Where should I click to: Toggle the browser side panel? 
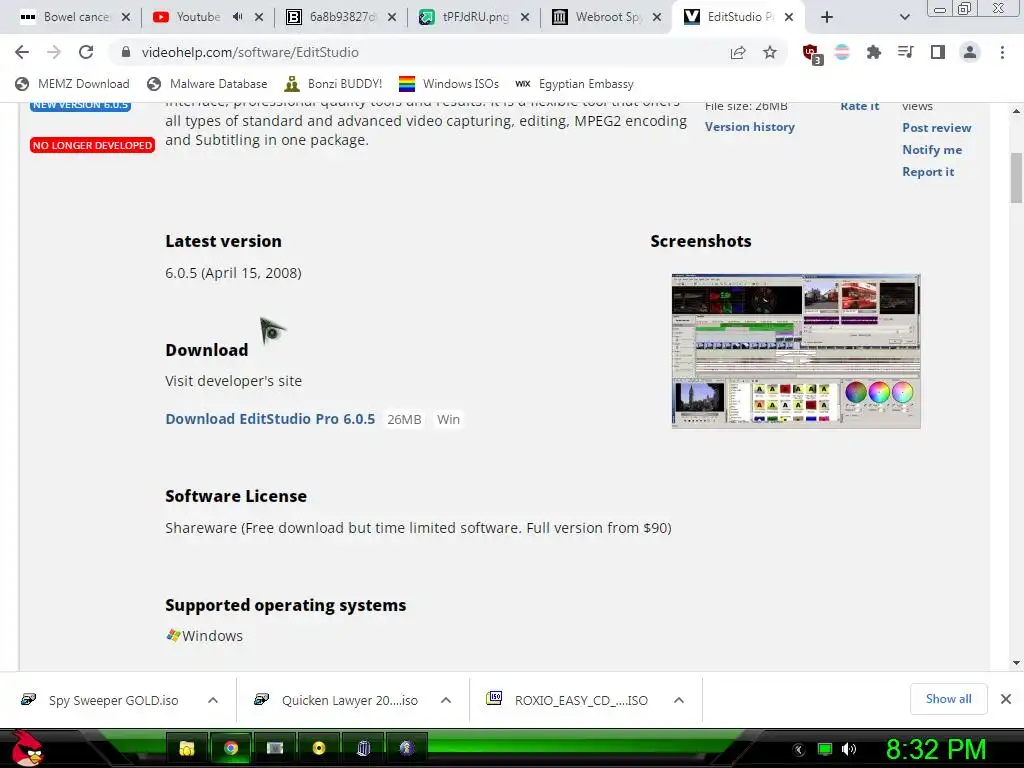tap(938, 52)
